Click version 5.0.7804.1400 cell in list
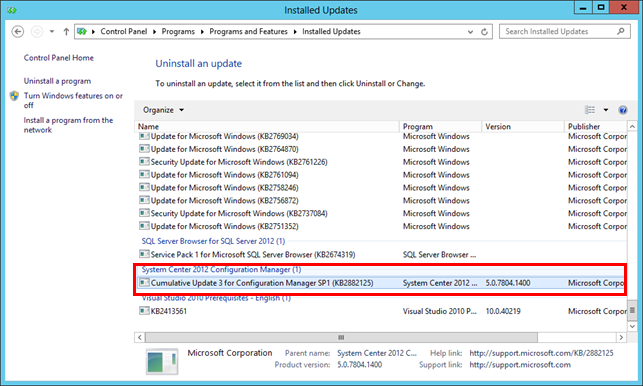The height and width of the screenshot is (386, 643). click(508, 283)
